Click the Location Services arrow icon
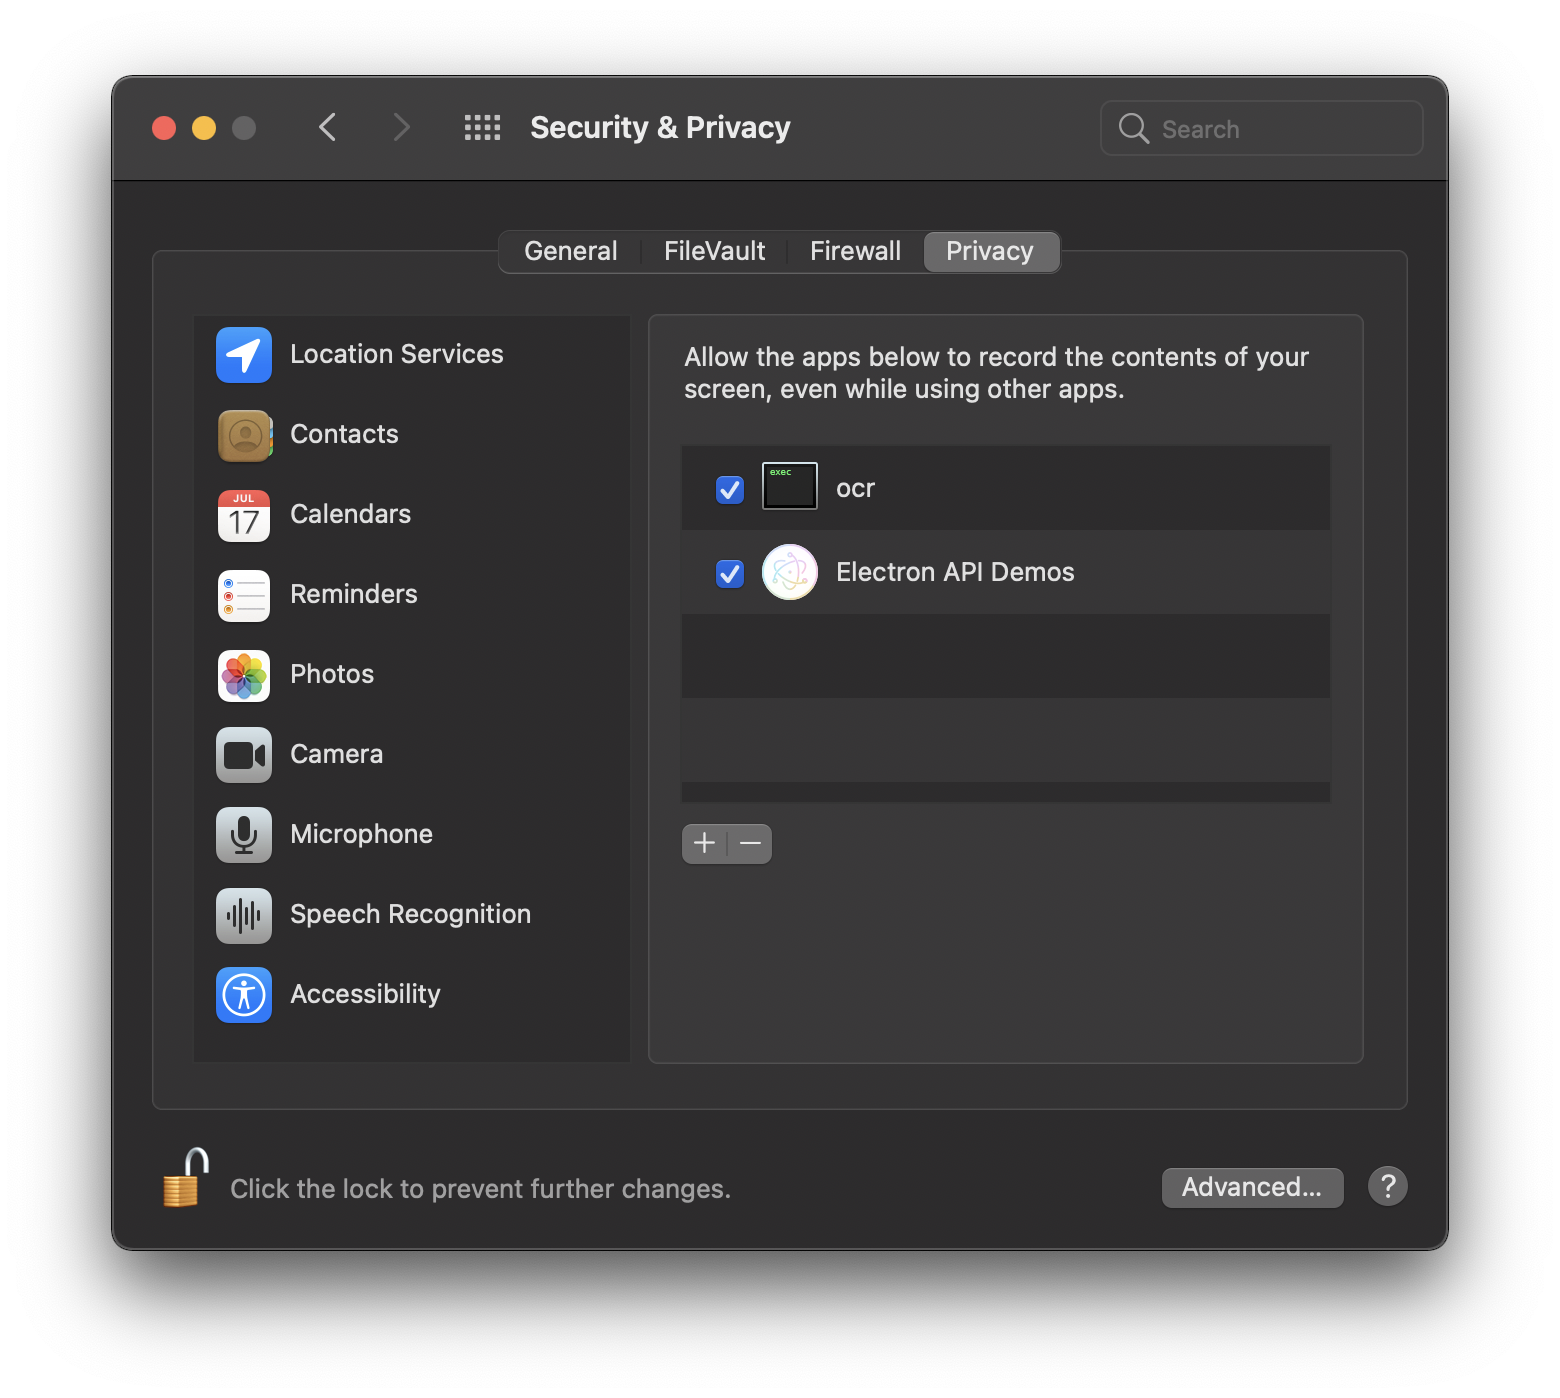Viewport: 1560px width, 1398px height. click(244, 355)
